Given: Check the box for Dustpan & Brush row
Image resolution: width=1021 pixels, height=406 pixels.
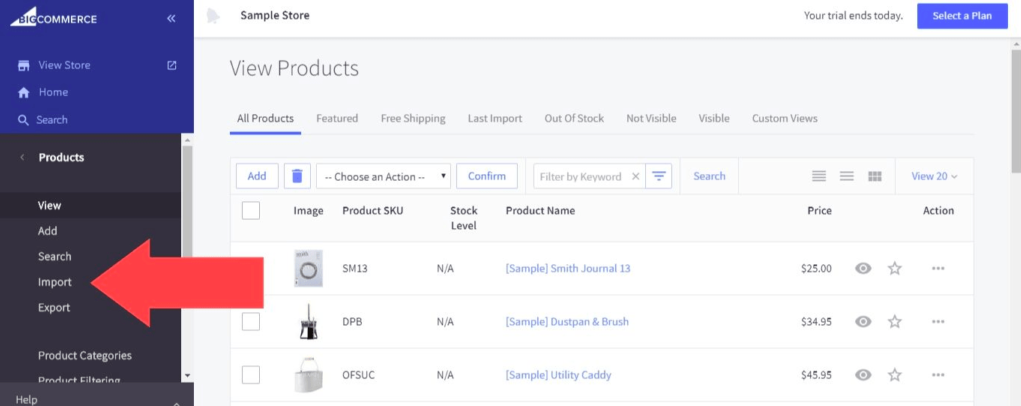Looking at the screenshot, I should point(251,322).
